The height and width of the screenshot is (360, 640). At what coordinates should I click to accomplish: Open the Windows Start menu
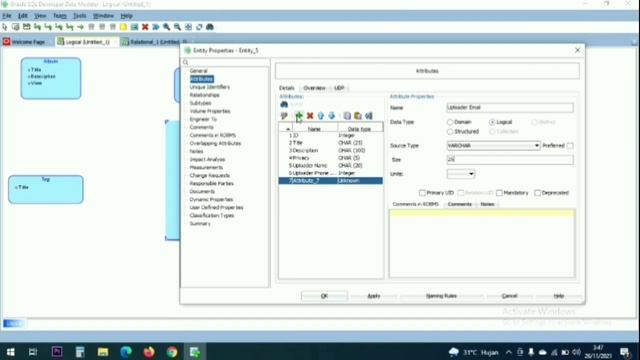click(x=11, y=351)
